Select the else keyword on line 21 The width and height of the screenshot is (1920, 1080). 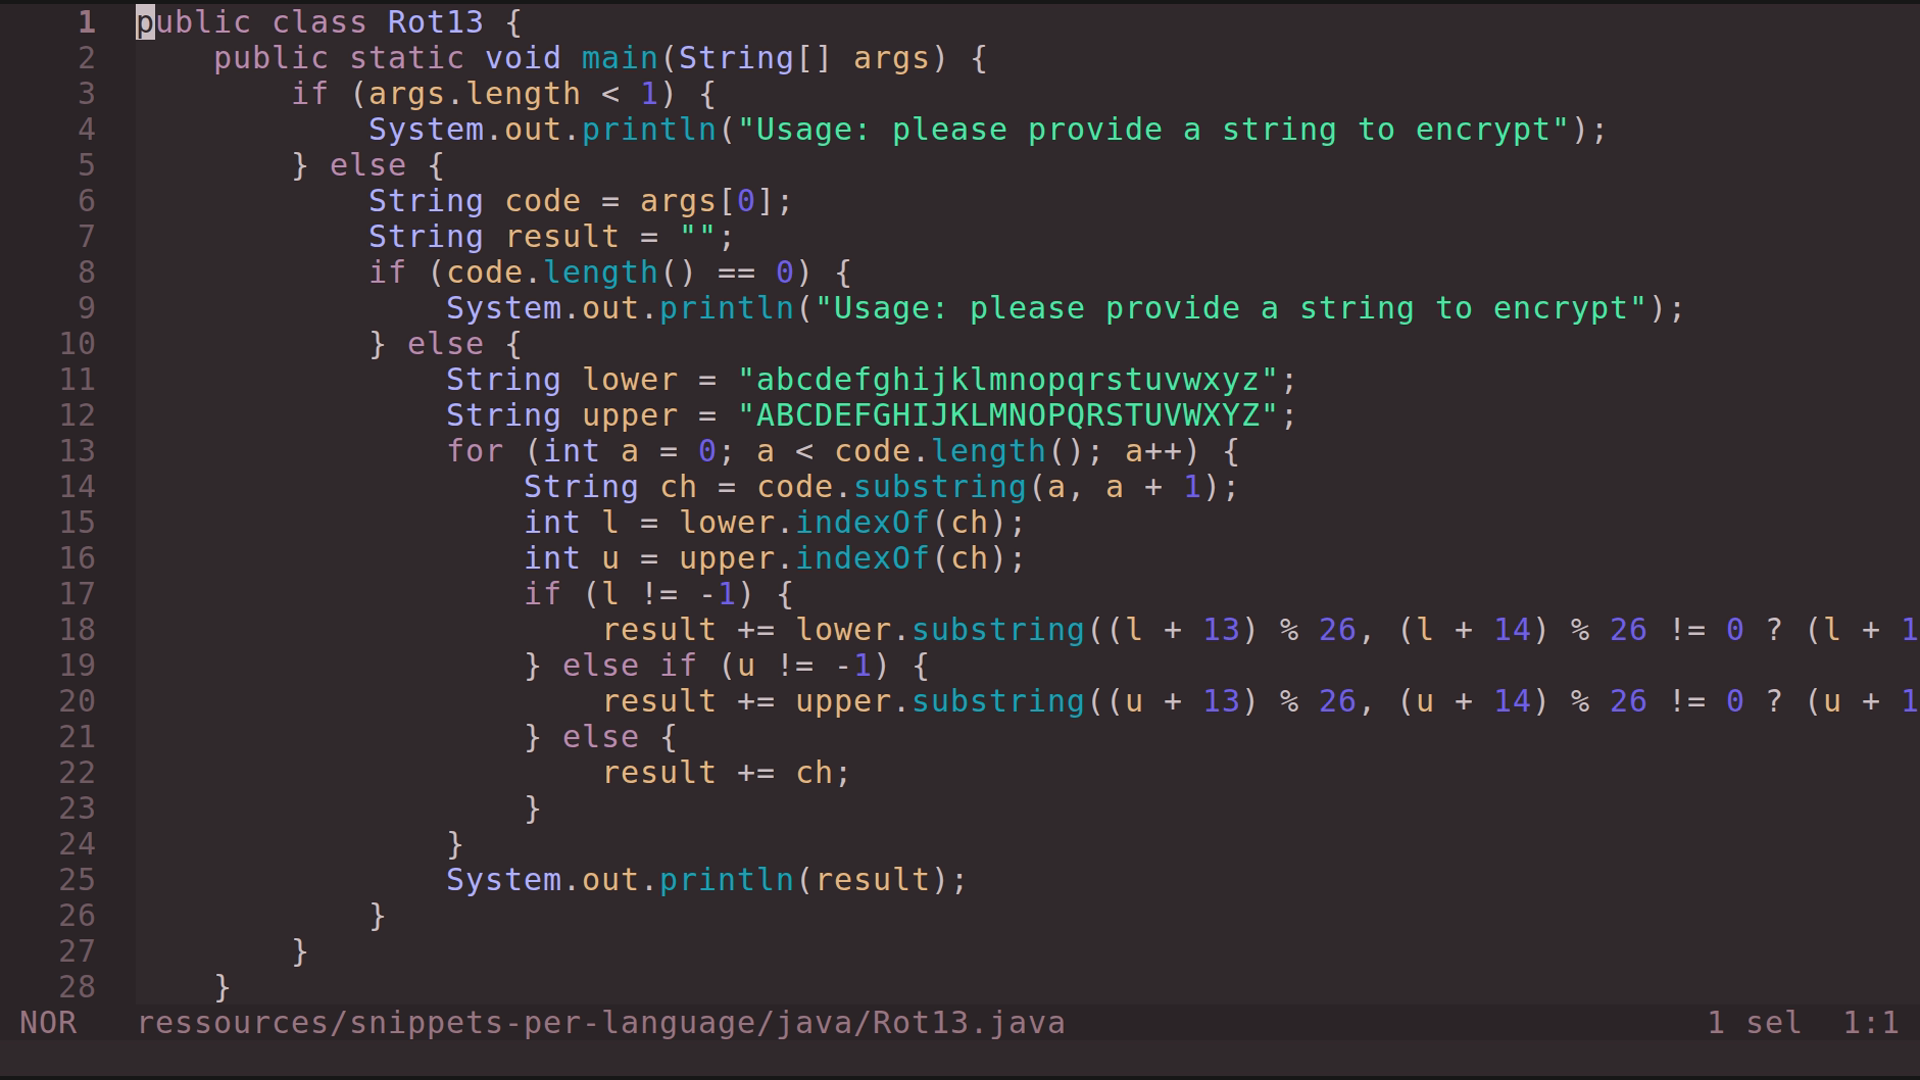click(x=600, y=736)
